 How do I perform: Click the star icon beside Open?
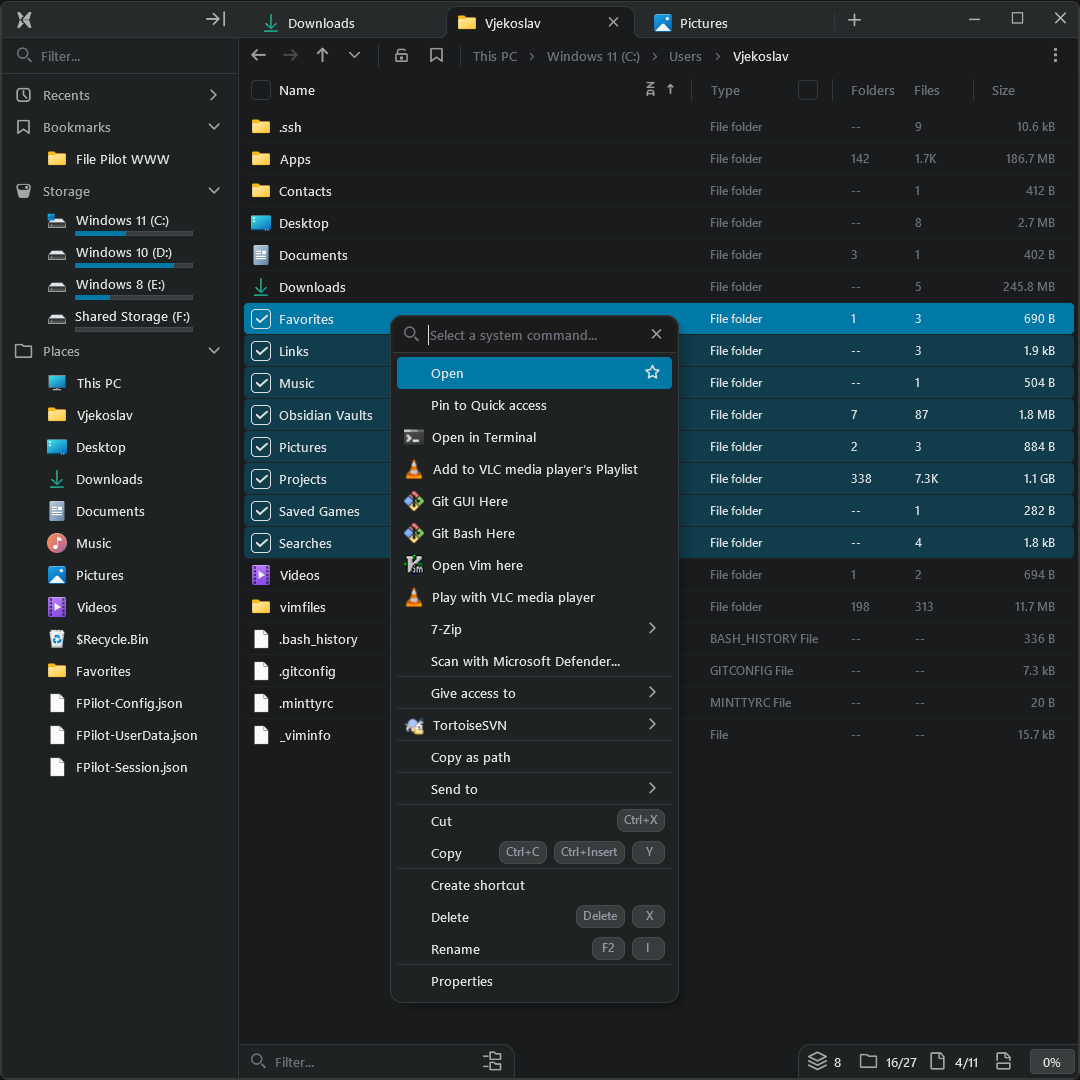(652, 373)
